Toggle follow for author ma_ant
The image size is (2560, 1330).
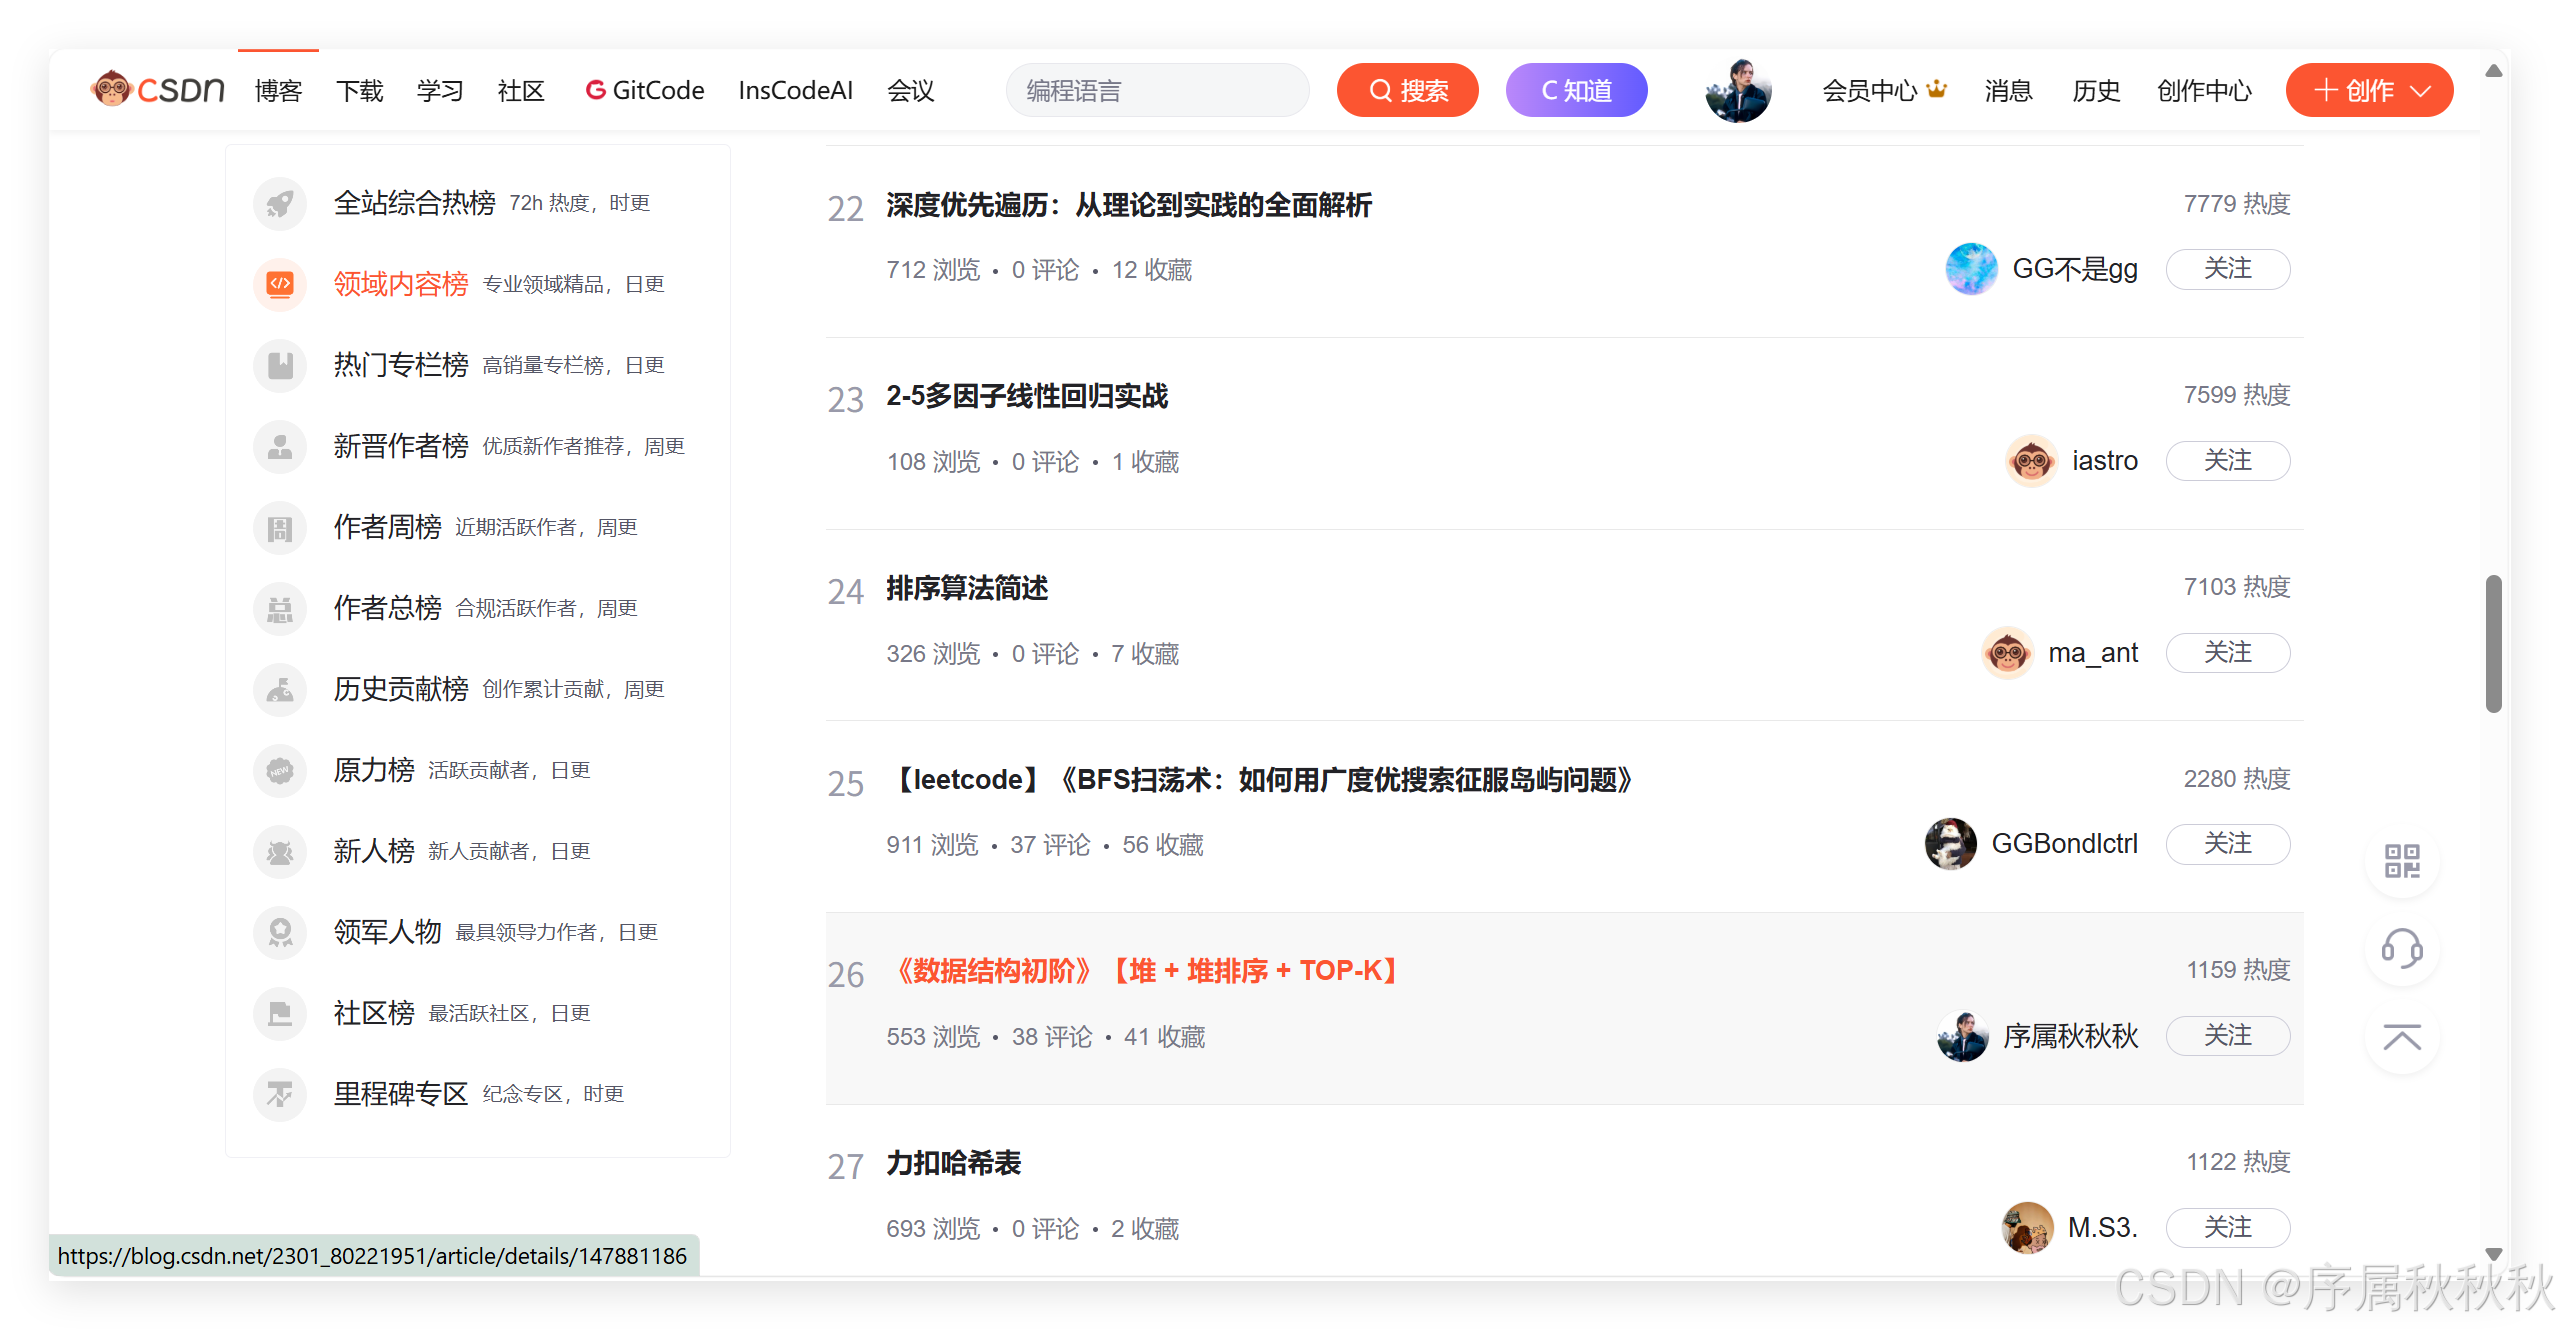[2227, 653]
